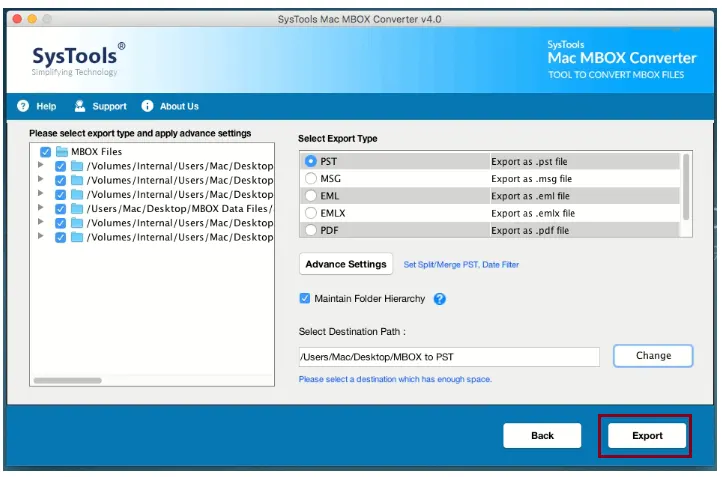Select EMLX export type radio button

click(x=311, y=213)
